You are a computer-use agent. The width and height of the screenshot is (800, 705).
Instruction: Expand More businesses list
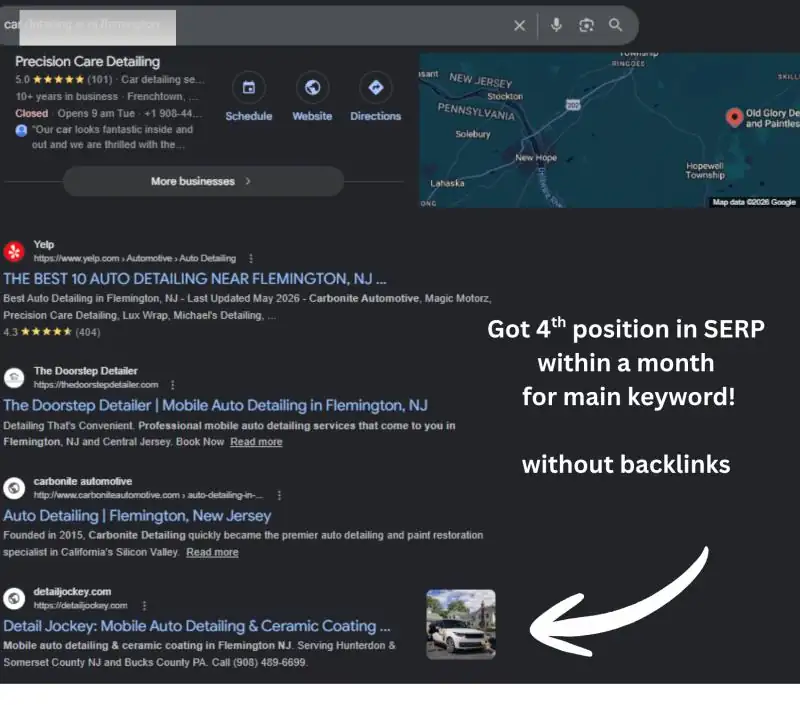click(x=203, y=181)
